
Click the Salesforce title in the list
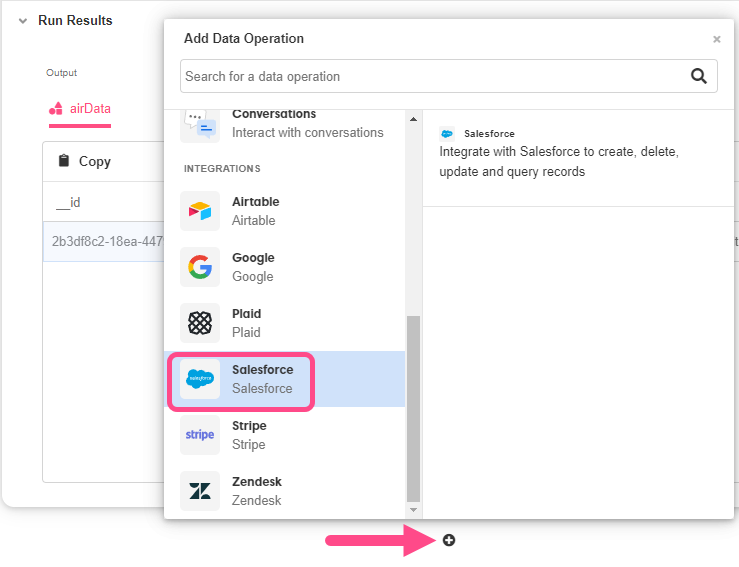[x=263, y=370]
